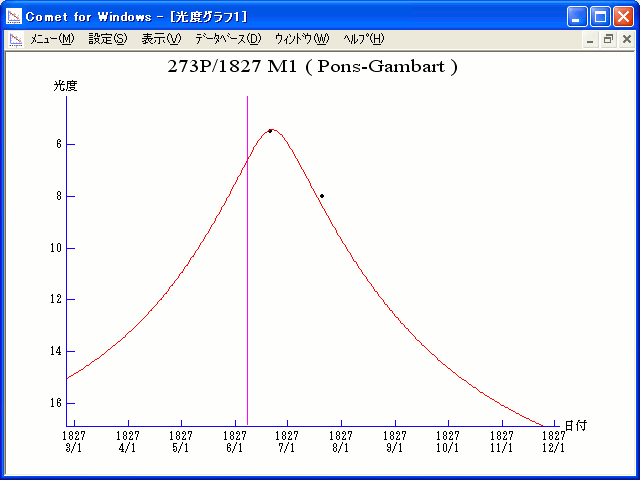This screenshot has height=480, width=640.
Task: Click the Comet for Windows title bar icon
Action: click(x=14, y=16)
